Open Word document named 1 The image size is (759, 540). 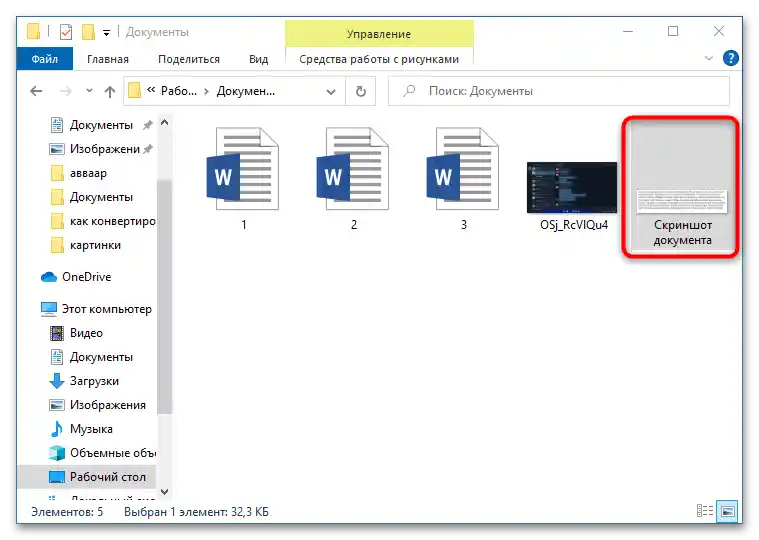[243, 178]
